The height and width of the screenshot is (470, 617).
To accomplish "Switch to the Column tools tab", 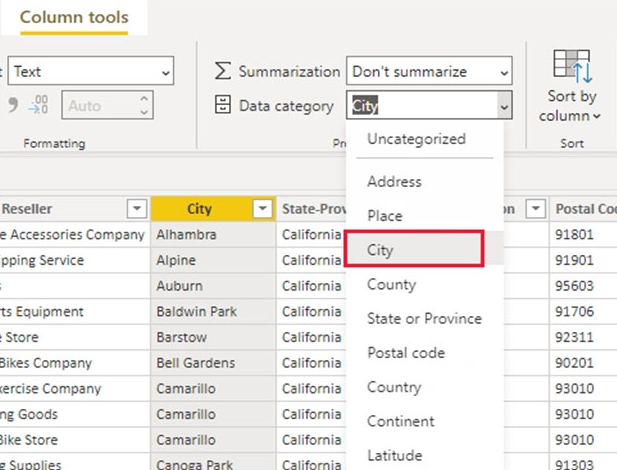I will [x=74, y=18].
